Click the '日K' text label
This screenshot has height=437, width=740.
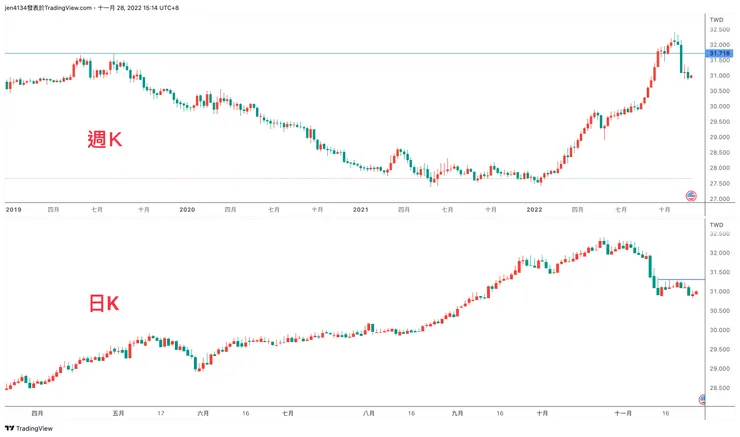pyautogui.click(x=104, y=303)
